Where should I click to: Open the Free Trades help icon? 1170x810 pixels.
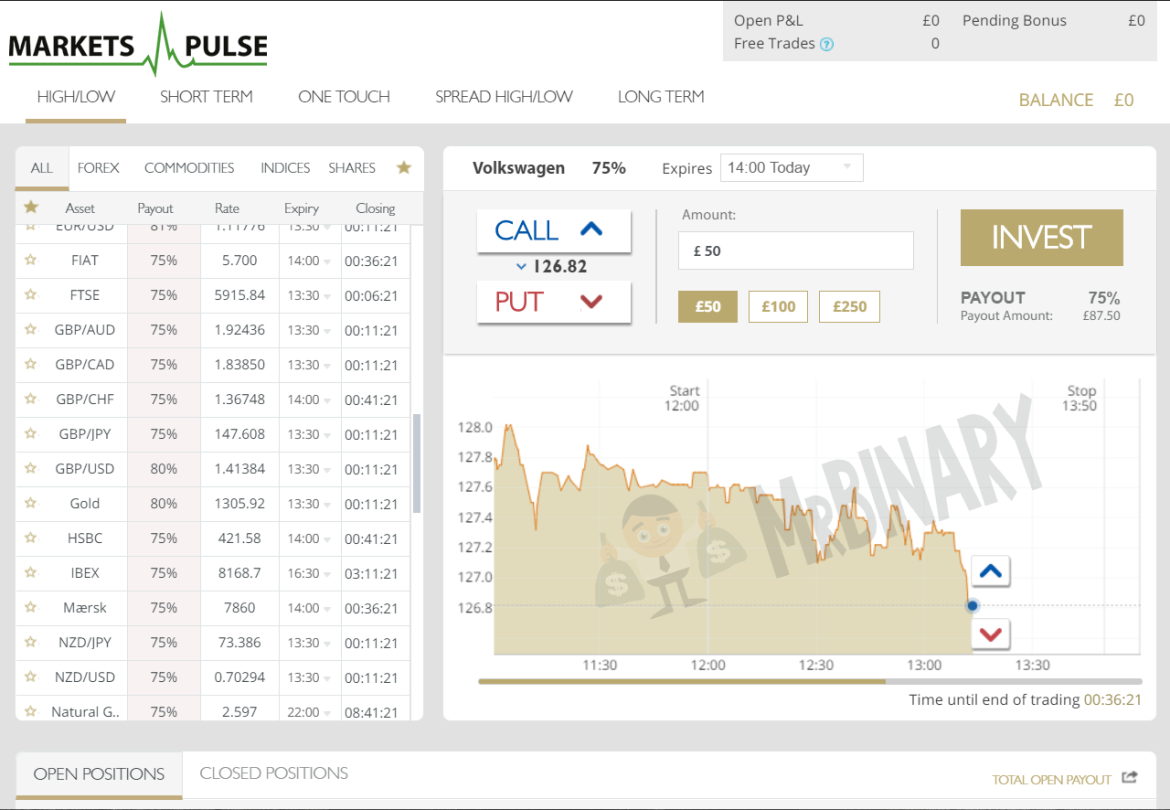tap(826, 44)
